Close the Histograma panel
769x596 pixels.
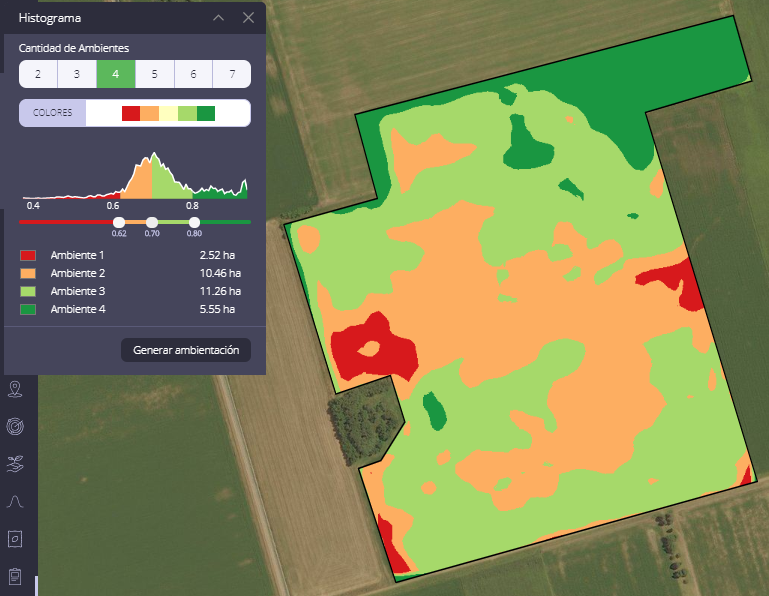coord(248,18)
